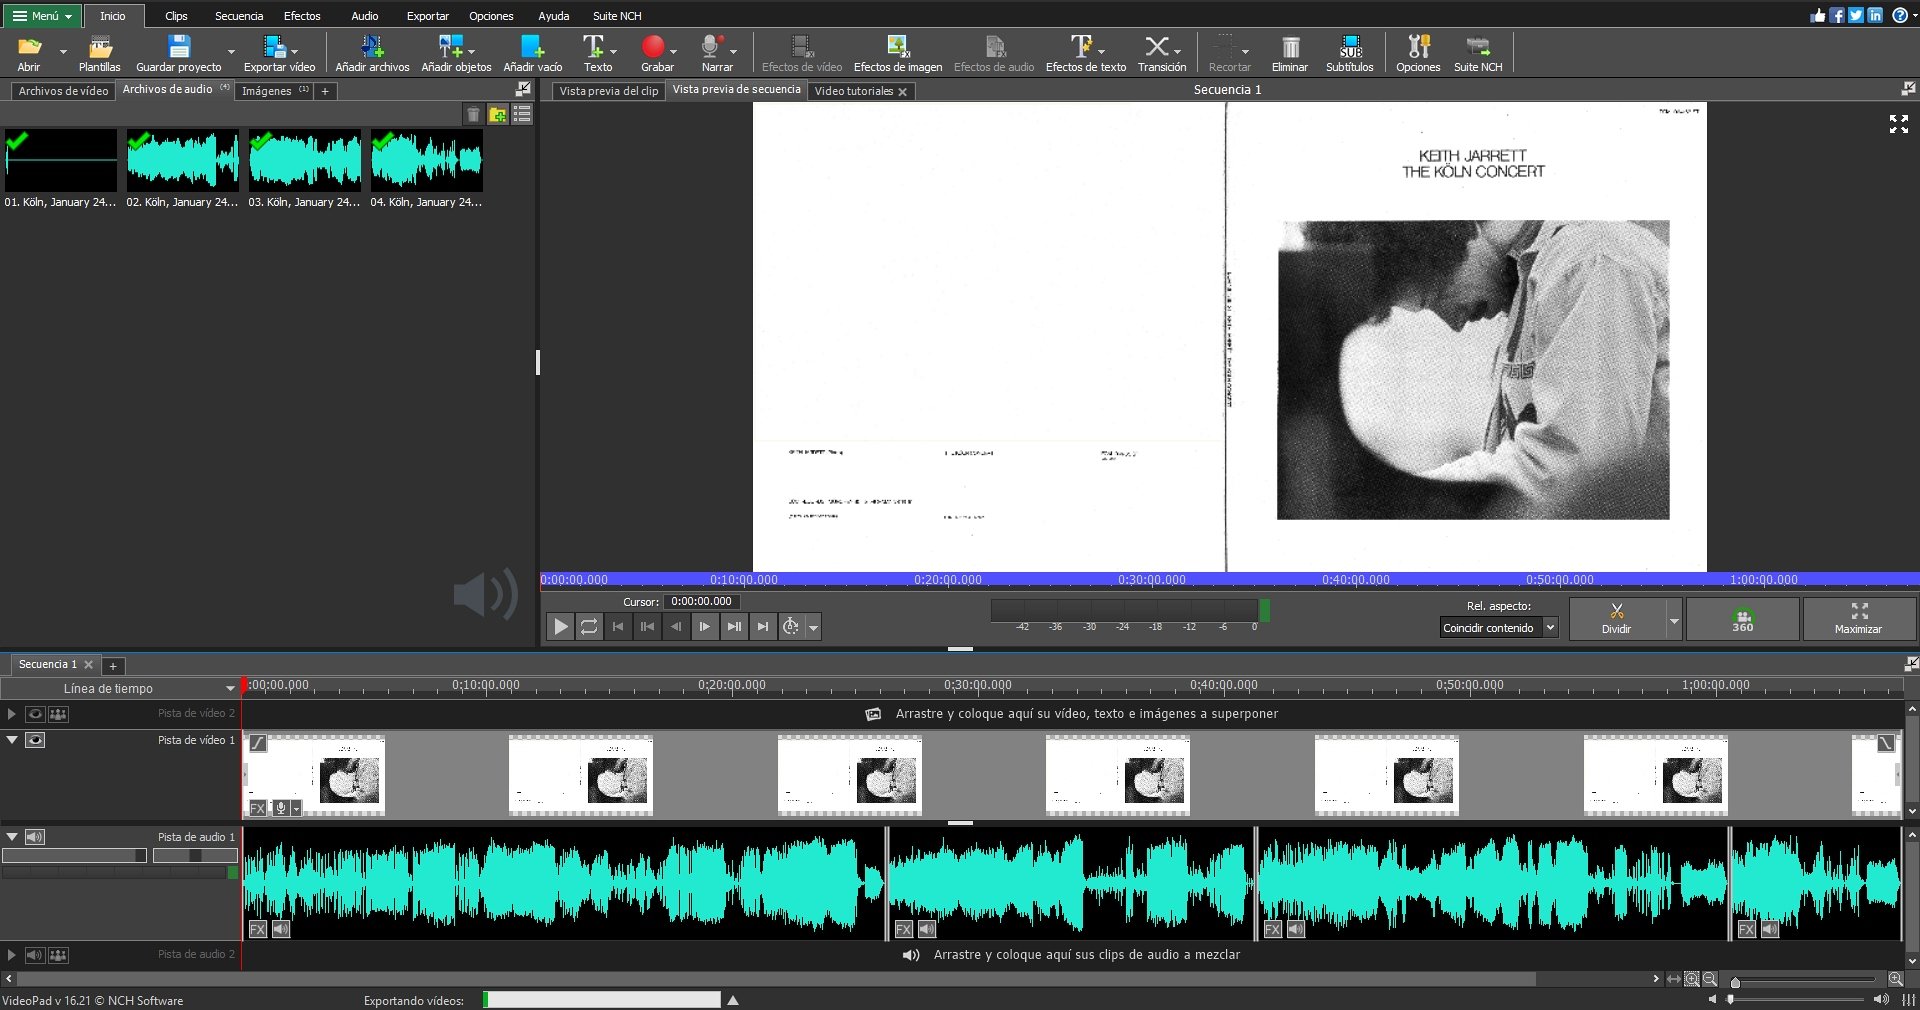Viewport: 1920px width, 1010px height.
Task: Toggle visibility of Pista de vídeo 2
Action: click(35, 714)
